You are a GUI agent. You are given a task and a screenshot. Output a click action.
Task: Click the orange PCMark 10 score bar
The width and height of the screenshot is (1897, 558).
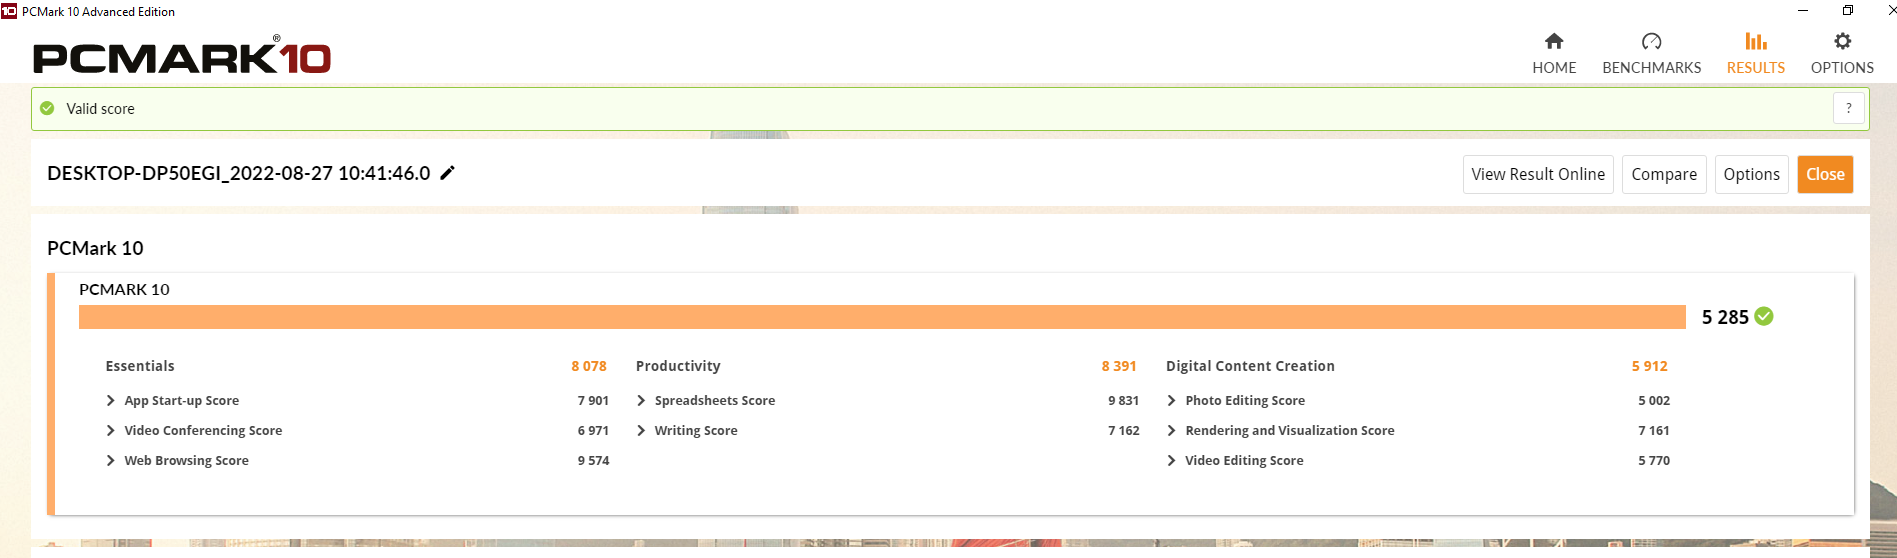click(882, 317)
